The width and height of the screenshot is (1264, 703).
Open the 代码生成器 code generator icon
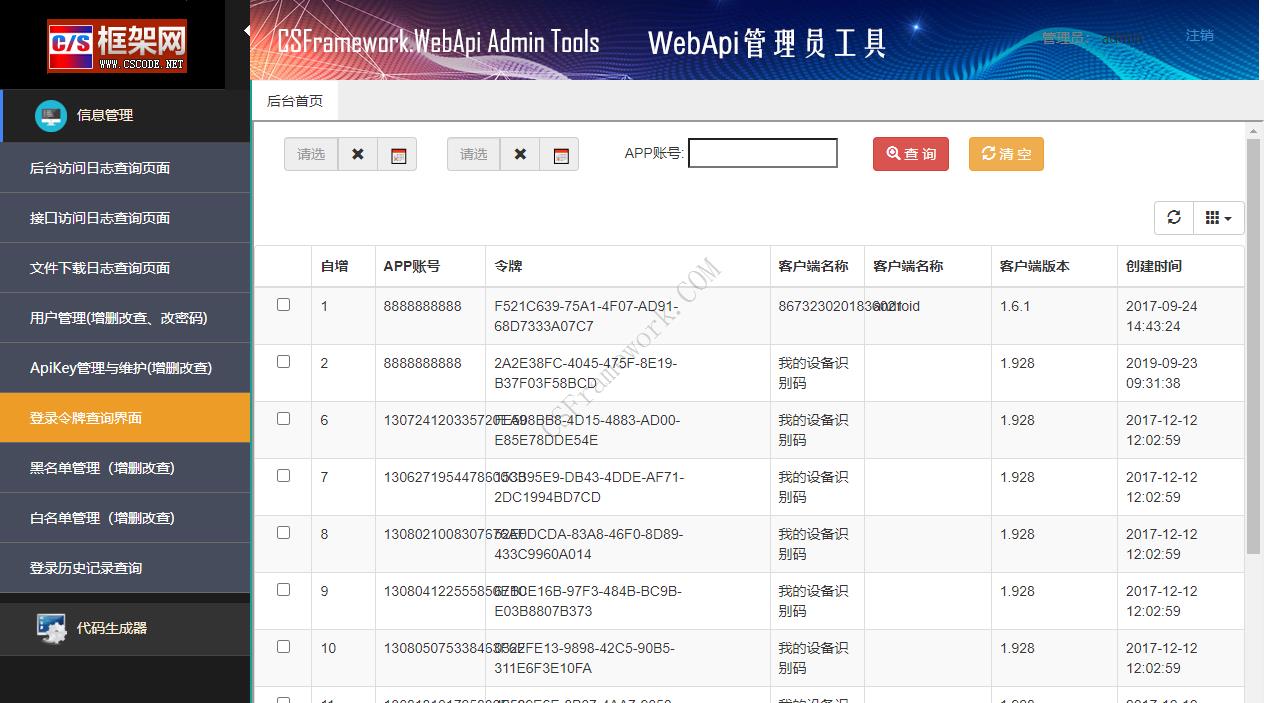coord(49,628)
